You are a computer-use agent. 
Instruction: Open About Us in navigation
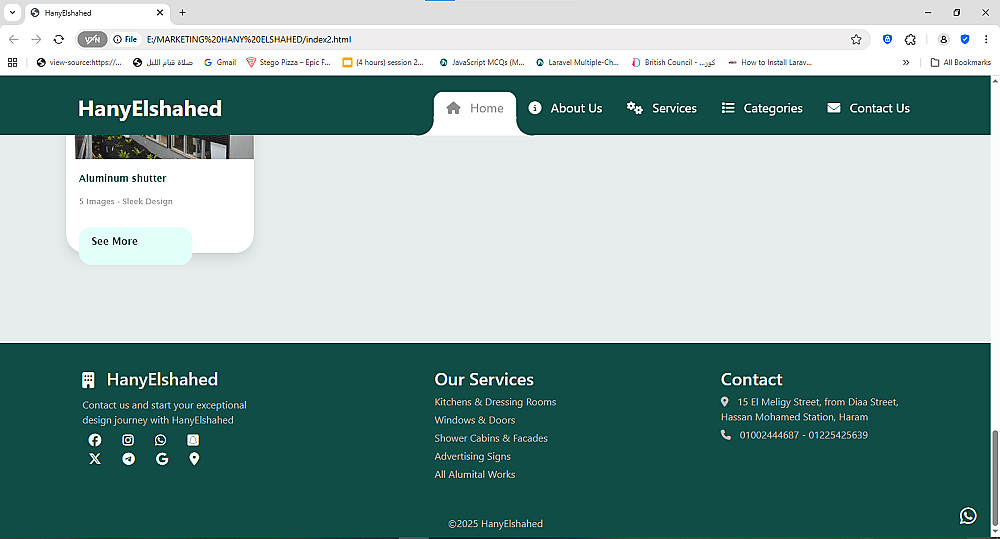(x=565, y=108)
